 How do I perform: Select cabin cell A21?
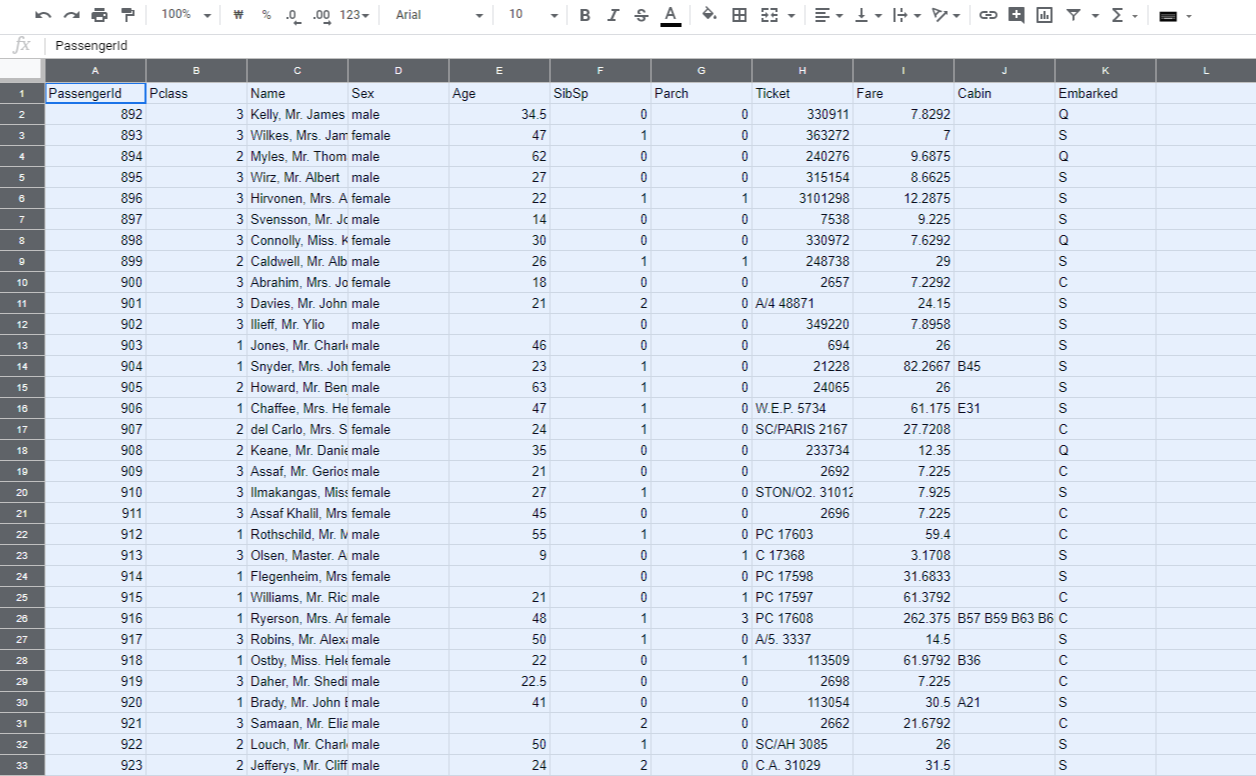[x=1004, y=702]
